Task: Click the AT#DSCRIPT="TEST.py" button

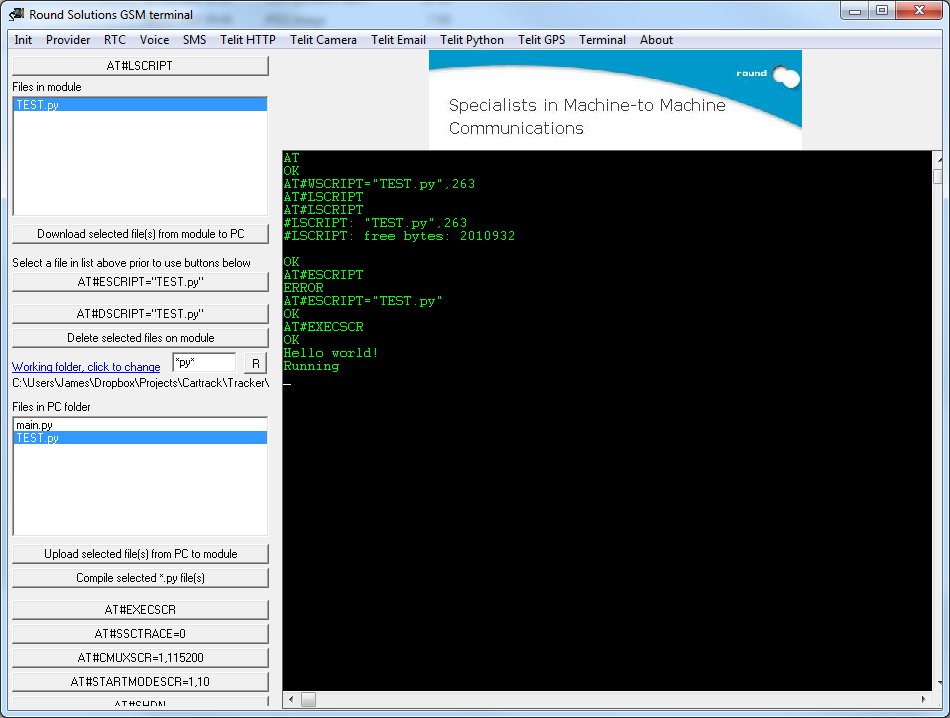Action: tap(140, 314)
